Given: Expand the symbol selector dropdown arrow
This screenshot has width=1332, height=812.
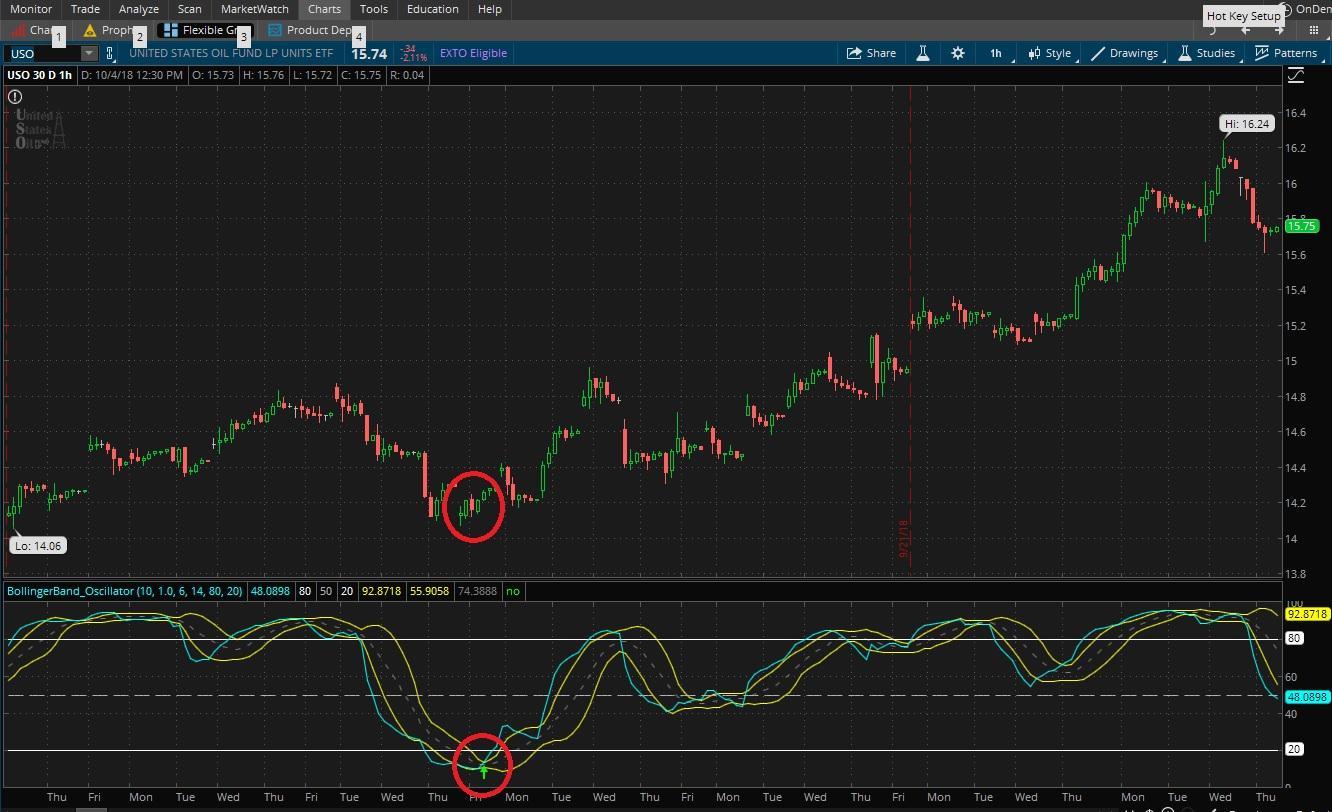Looking at the screenshot, I should (x=90, y=53).
